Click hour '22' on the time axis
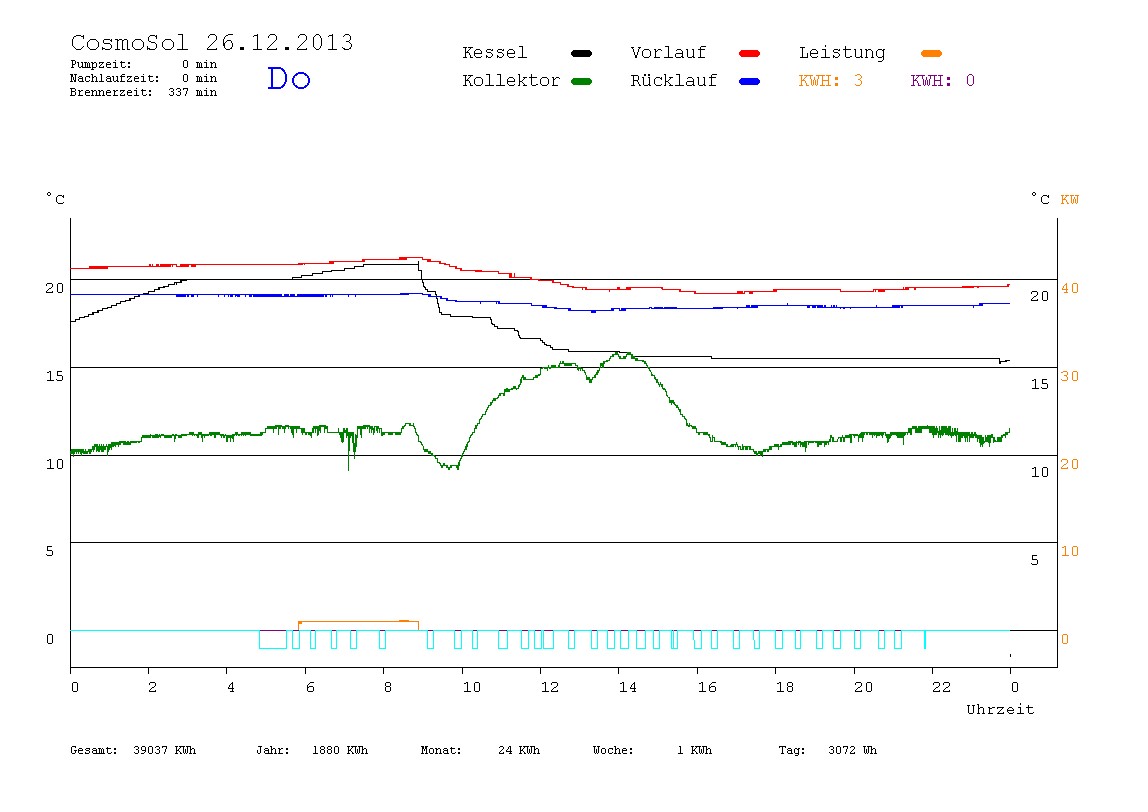This screenshot has height=812, width=1148. tap(942, 688)
